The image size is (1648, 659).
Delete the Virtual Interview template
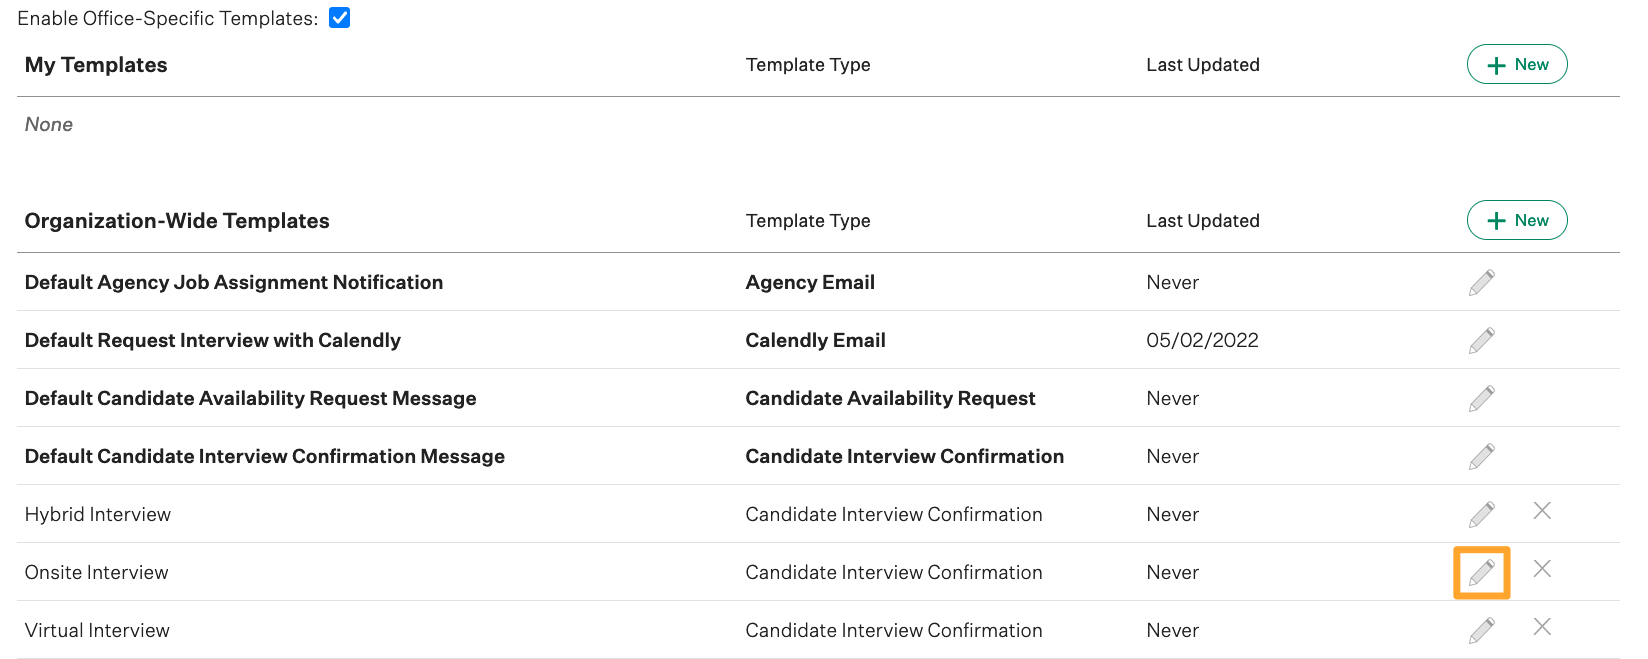click(1542, 627)
